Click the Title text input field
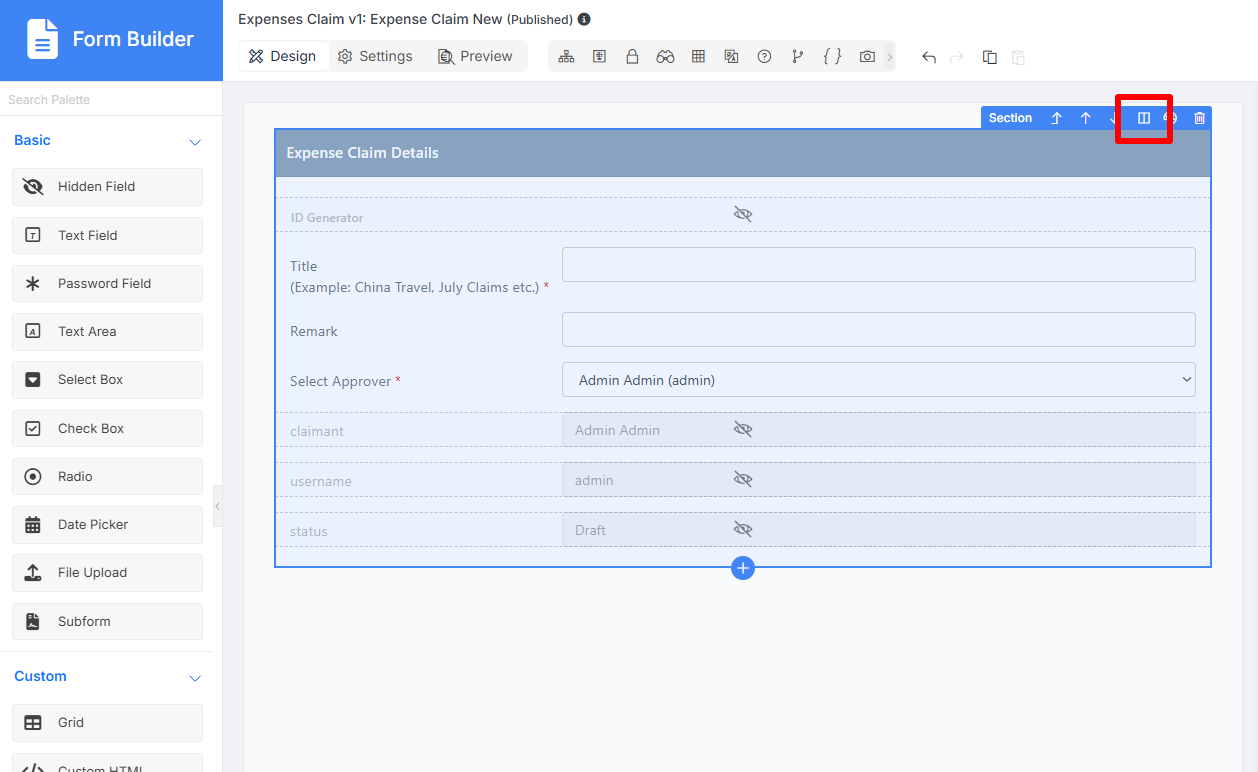This screenshot has width=1258, height=772. coord(879,265)
